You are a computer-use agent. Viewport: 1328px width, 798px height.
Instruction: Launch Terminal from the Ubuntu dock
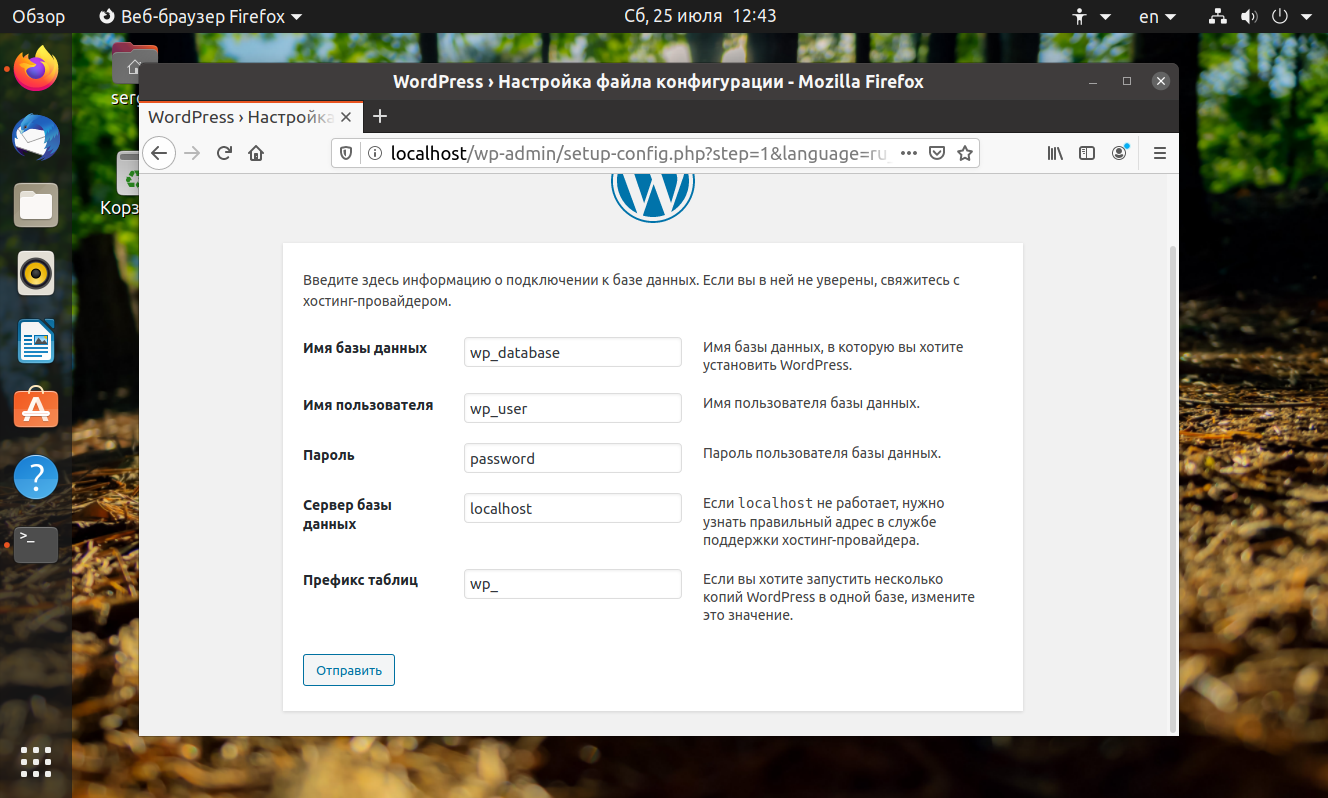tap(36, 544)
